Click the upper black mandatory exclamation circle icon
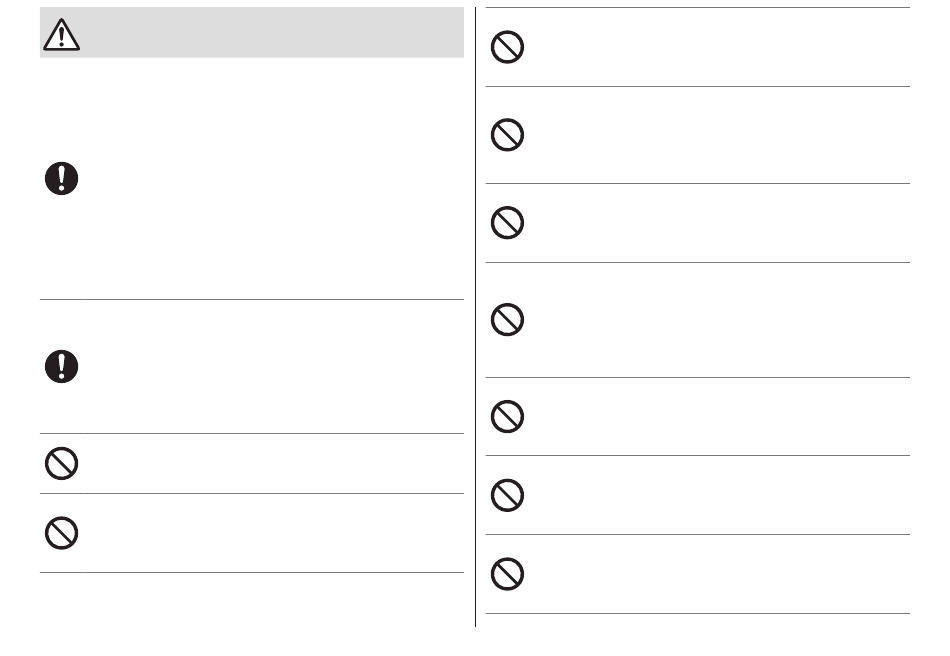The height and width of the screenshot is (656, 950). pyautogui.click(x=62, y=179)
